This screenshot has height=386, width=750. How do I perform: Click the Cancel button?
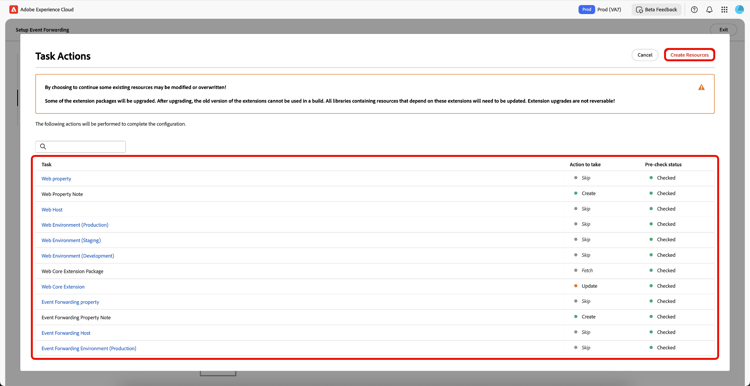645,55
